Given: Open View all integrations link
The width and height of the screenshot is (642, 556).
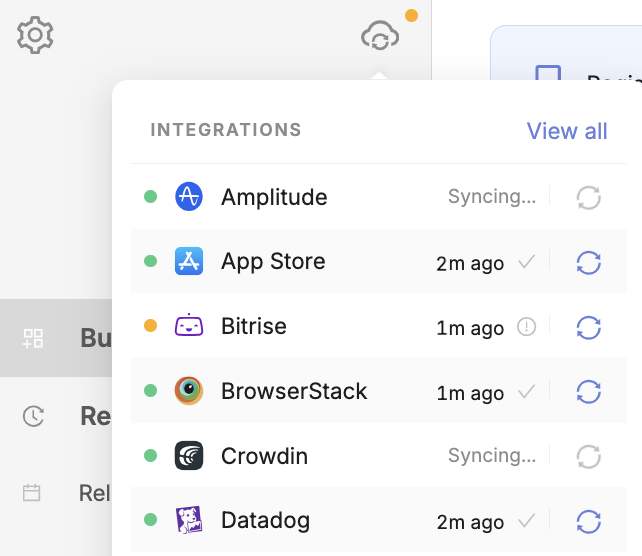Looking at the screenshot, I should pos(567,131).
